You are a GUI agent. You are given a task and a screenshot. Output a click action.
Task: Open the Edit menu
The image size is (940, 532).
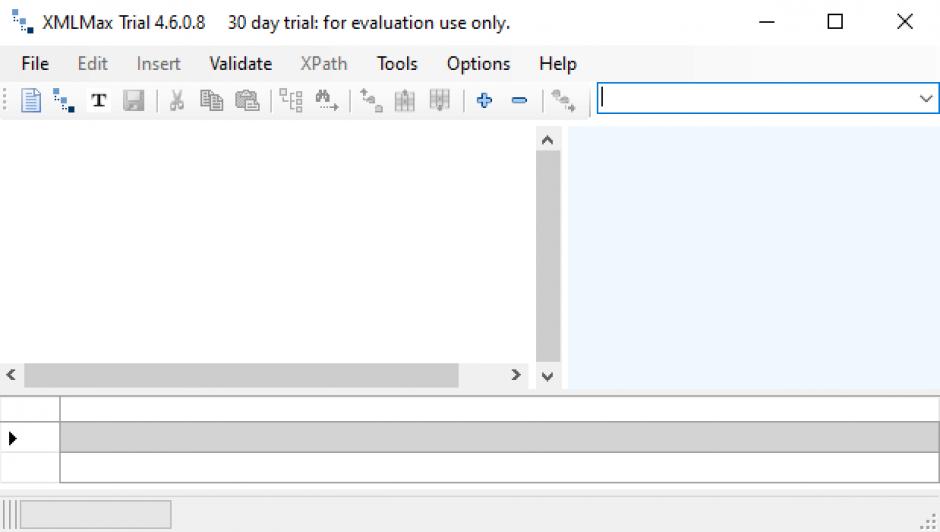click(x=92, y=64)
